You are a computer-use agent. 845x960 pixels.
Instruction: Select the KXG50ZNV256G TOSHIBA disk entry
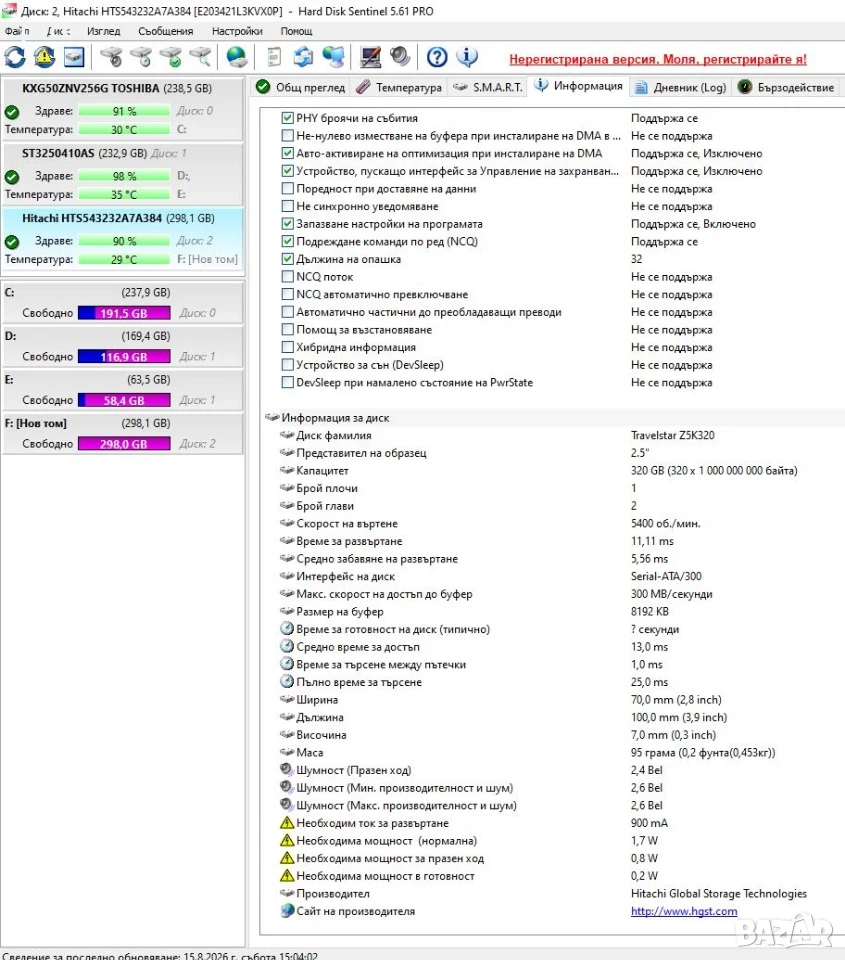(122, 108)
